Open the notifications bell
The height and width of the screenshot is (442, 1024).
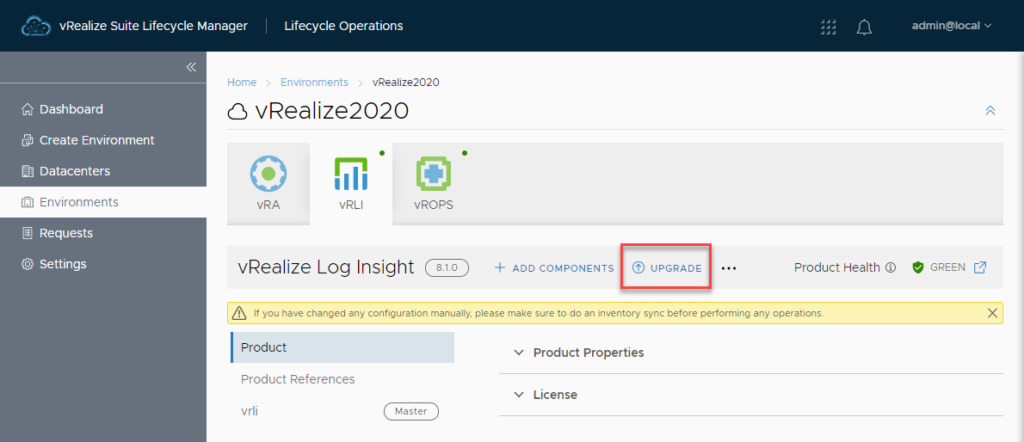click(864, 27)
